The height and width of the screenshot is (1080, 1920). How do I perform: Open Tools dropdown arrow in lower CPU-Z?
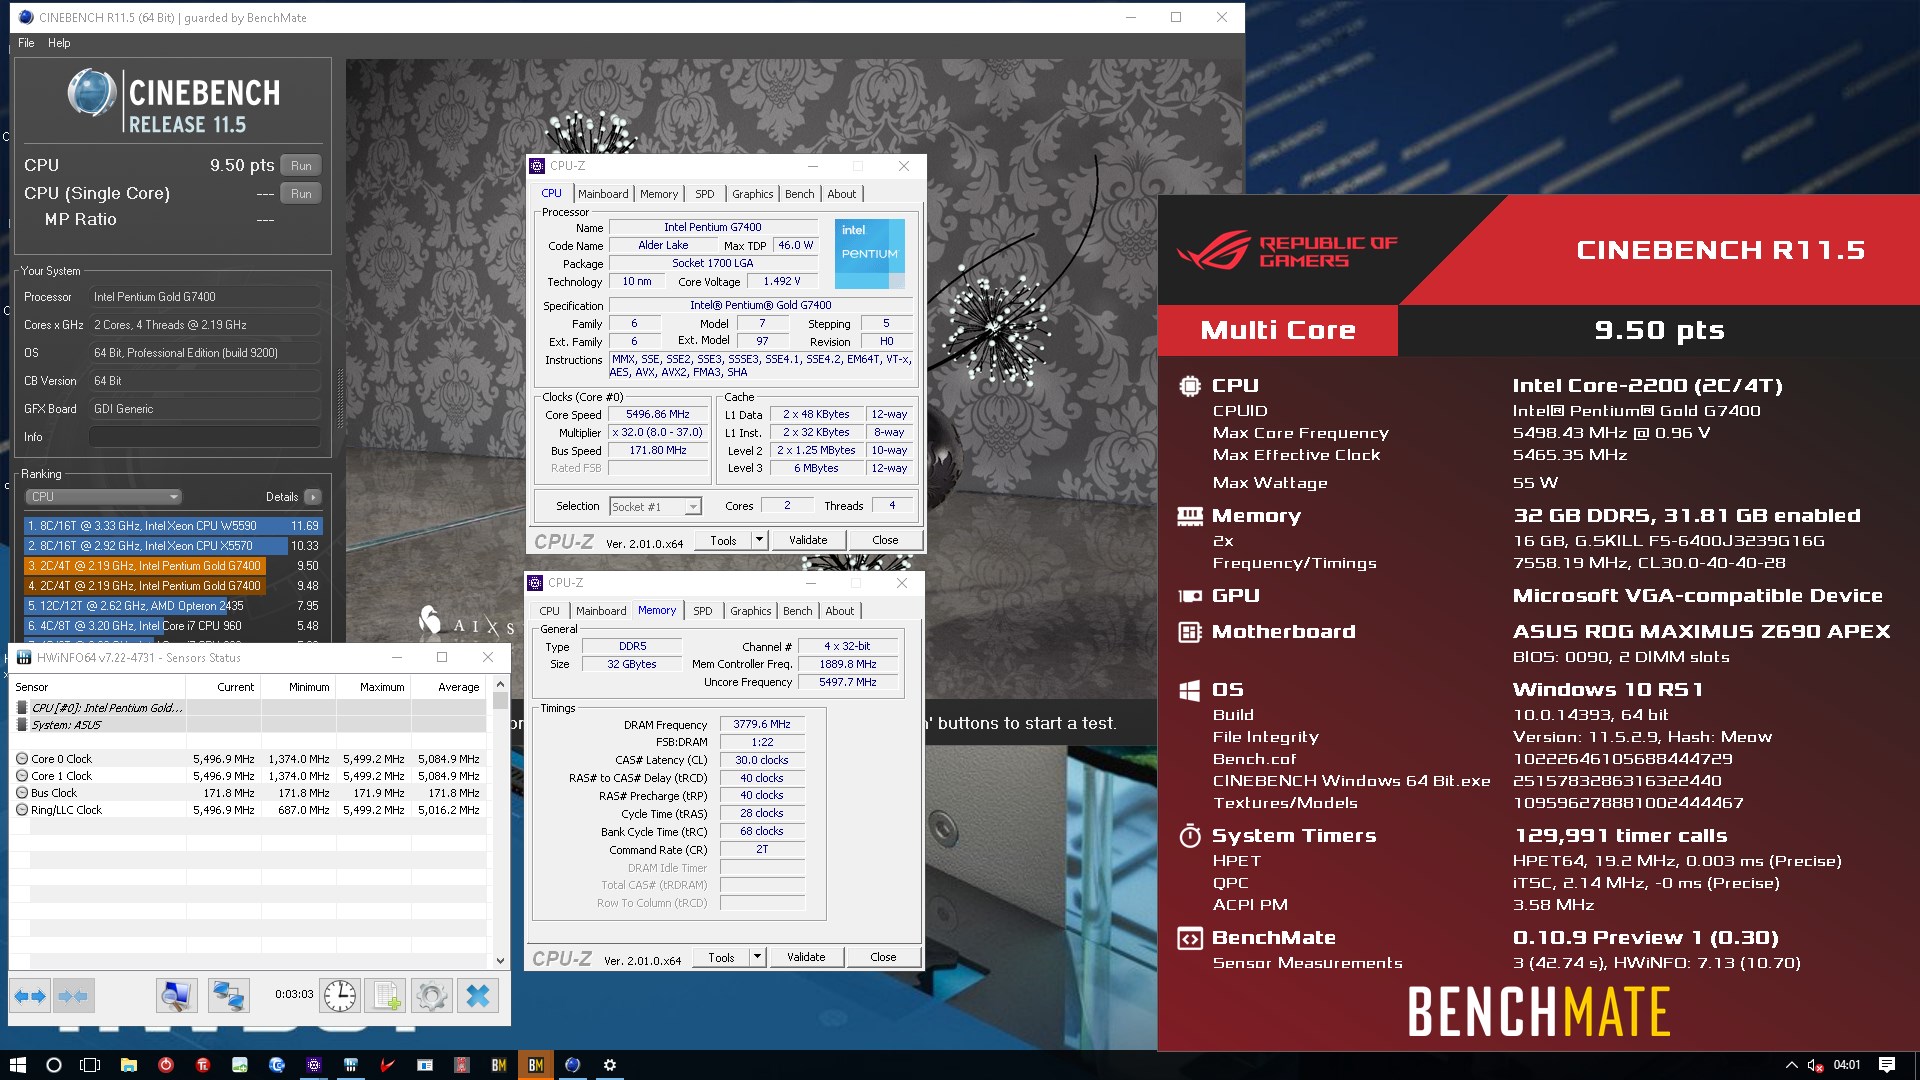pyautogui.click(x=757, y=957)
